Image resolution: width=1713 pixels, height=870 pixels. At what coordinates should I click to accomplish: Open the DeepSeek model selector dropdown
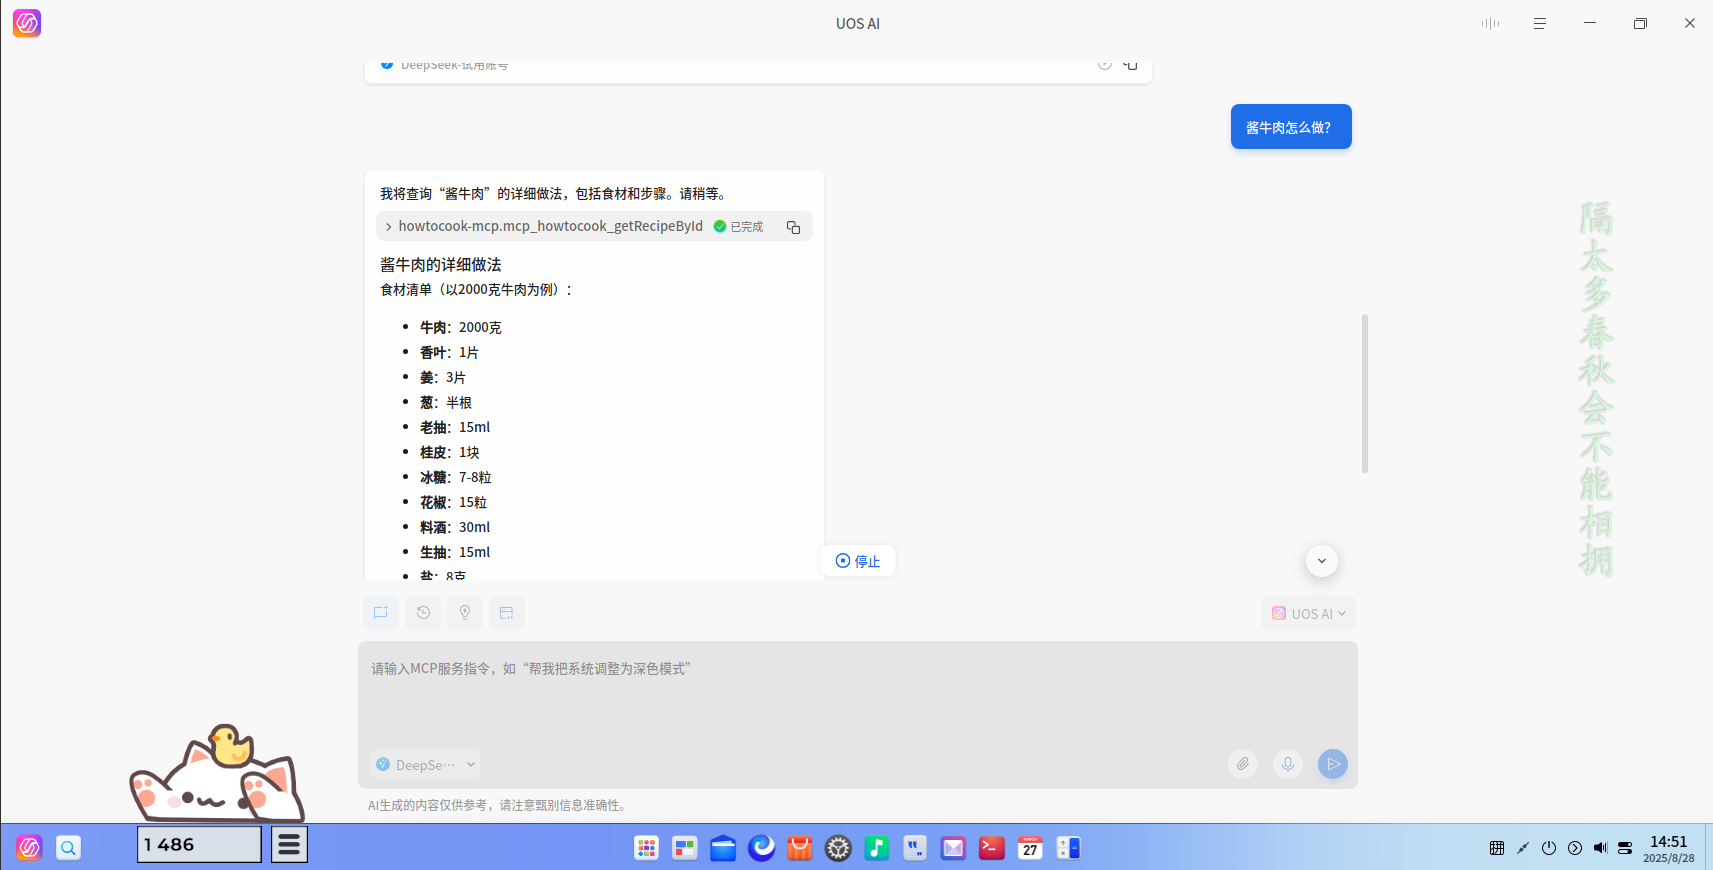click(425, 765)
